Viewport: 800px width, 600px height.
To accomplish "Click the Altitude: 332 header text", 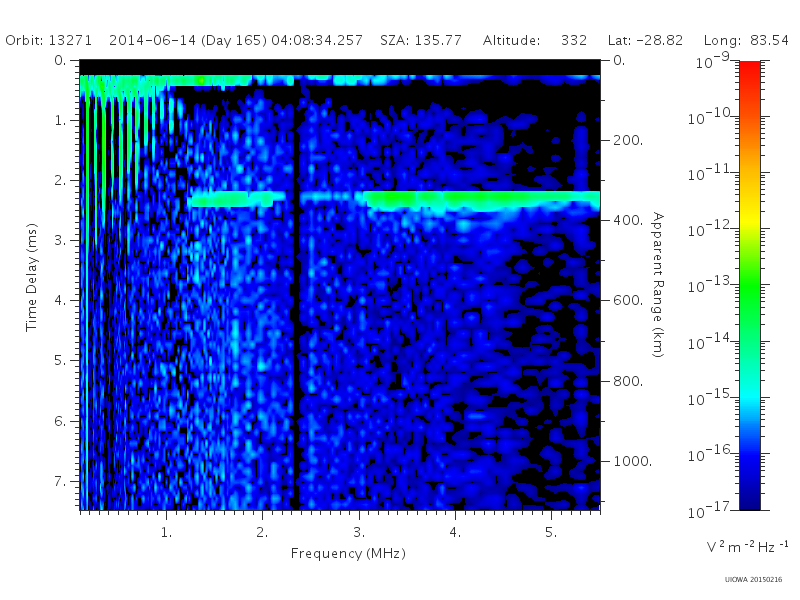I will click(535, 40).
